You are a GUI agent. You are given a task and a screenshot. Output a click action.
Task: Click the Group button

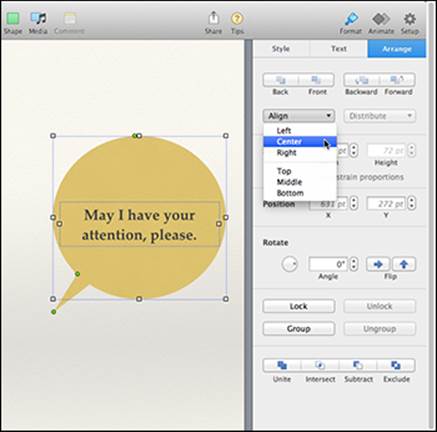point(299,329)
